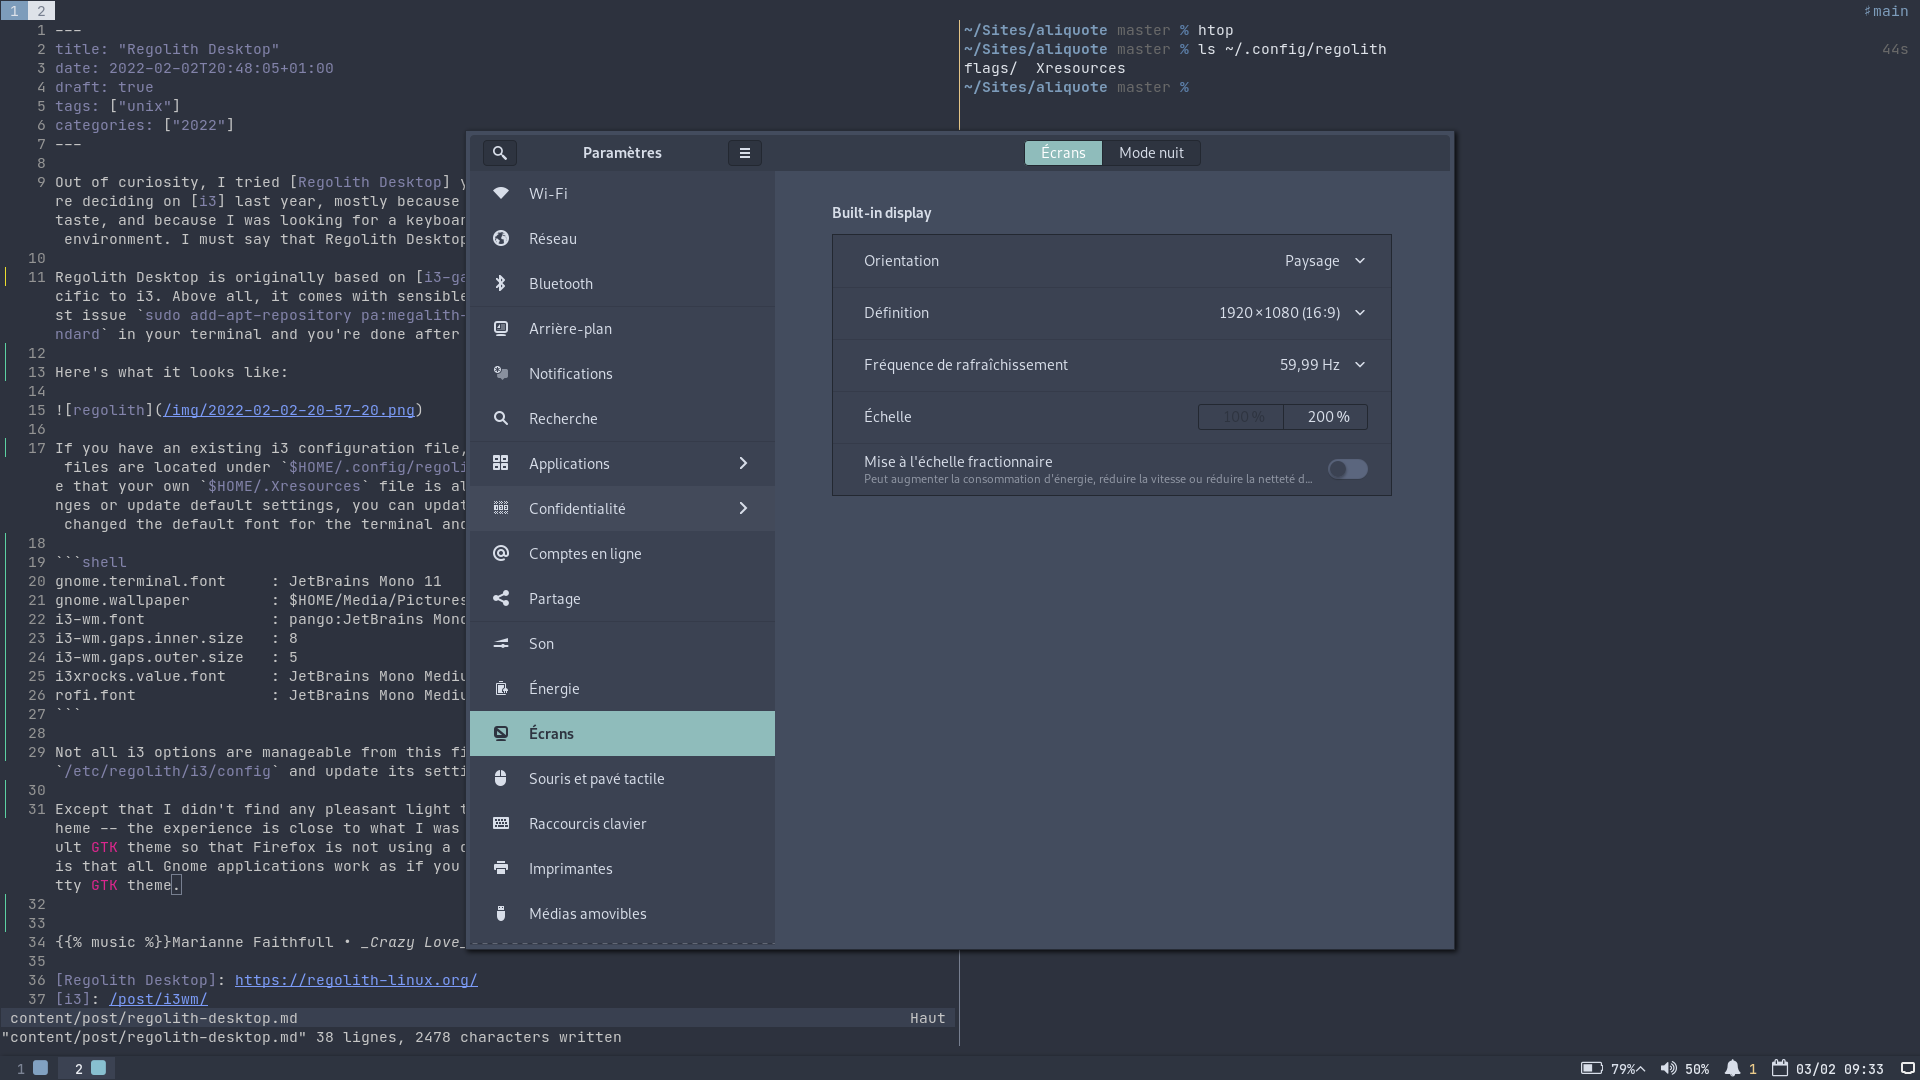Click the notification bell in status bar
The height and width of the screenshot is (1080, 1920).
[x=1732, y=1068]
